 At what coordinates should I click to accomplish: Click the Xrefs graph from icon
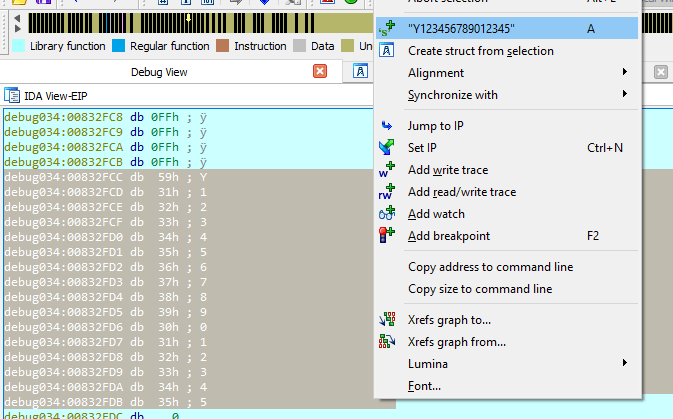(x=388, y=342)
